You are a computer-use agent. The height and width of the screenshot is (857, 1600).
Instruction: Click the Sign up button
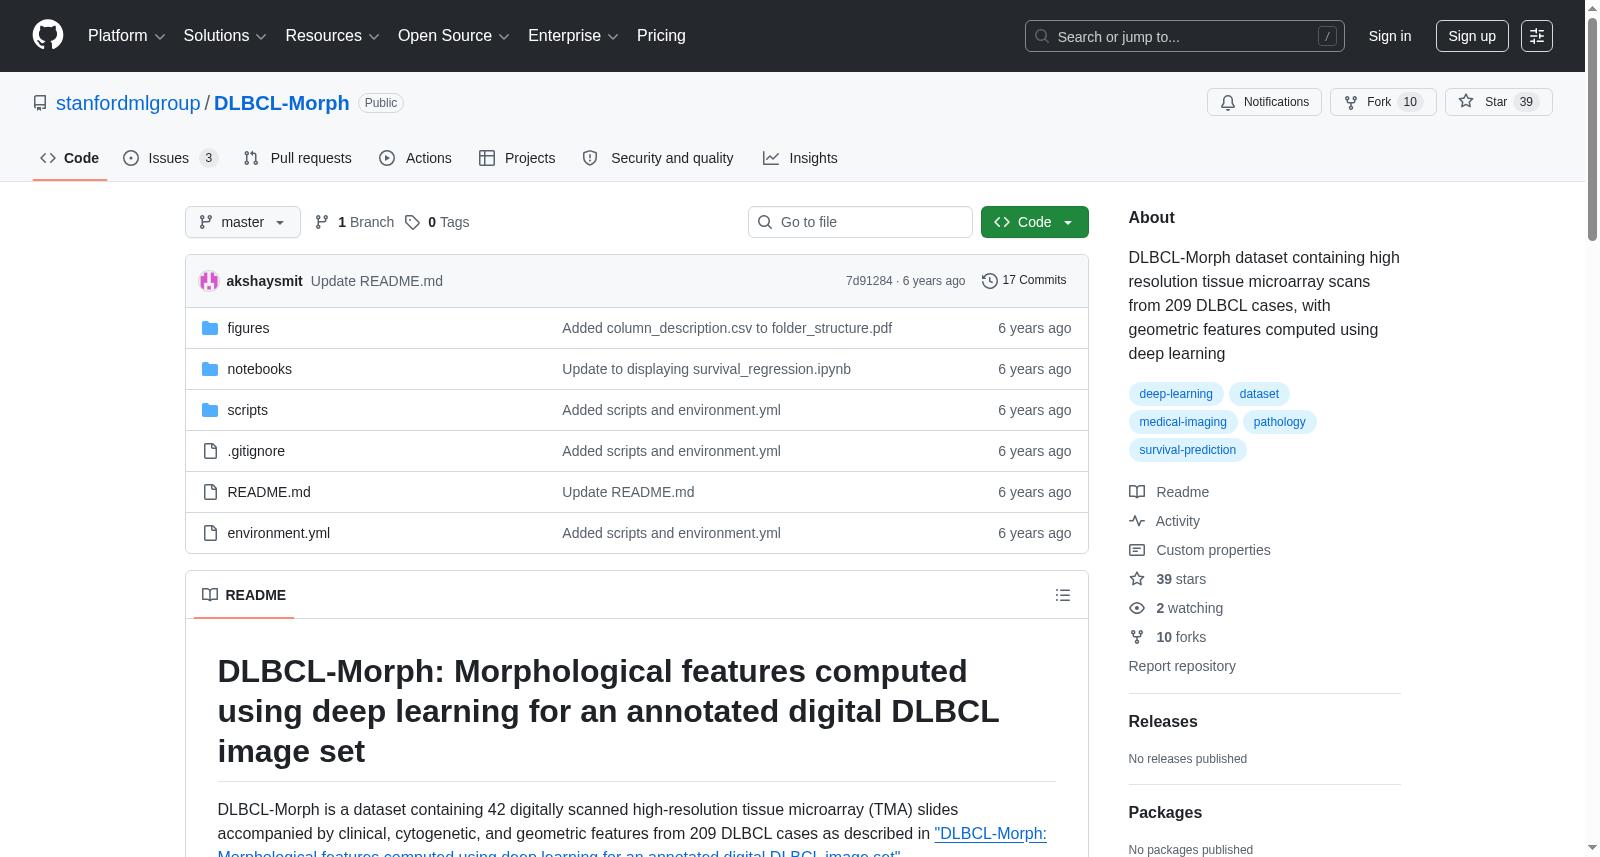coord(1472,36)
